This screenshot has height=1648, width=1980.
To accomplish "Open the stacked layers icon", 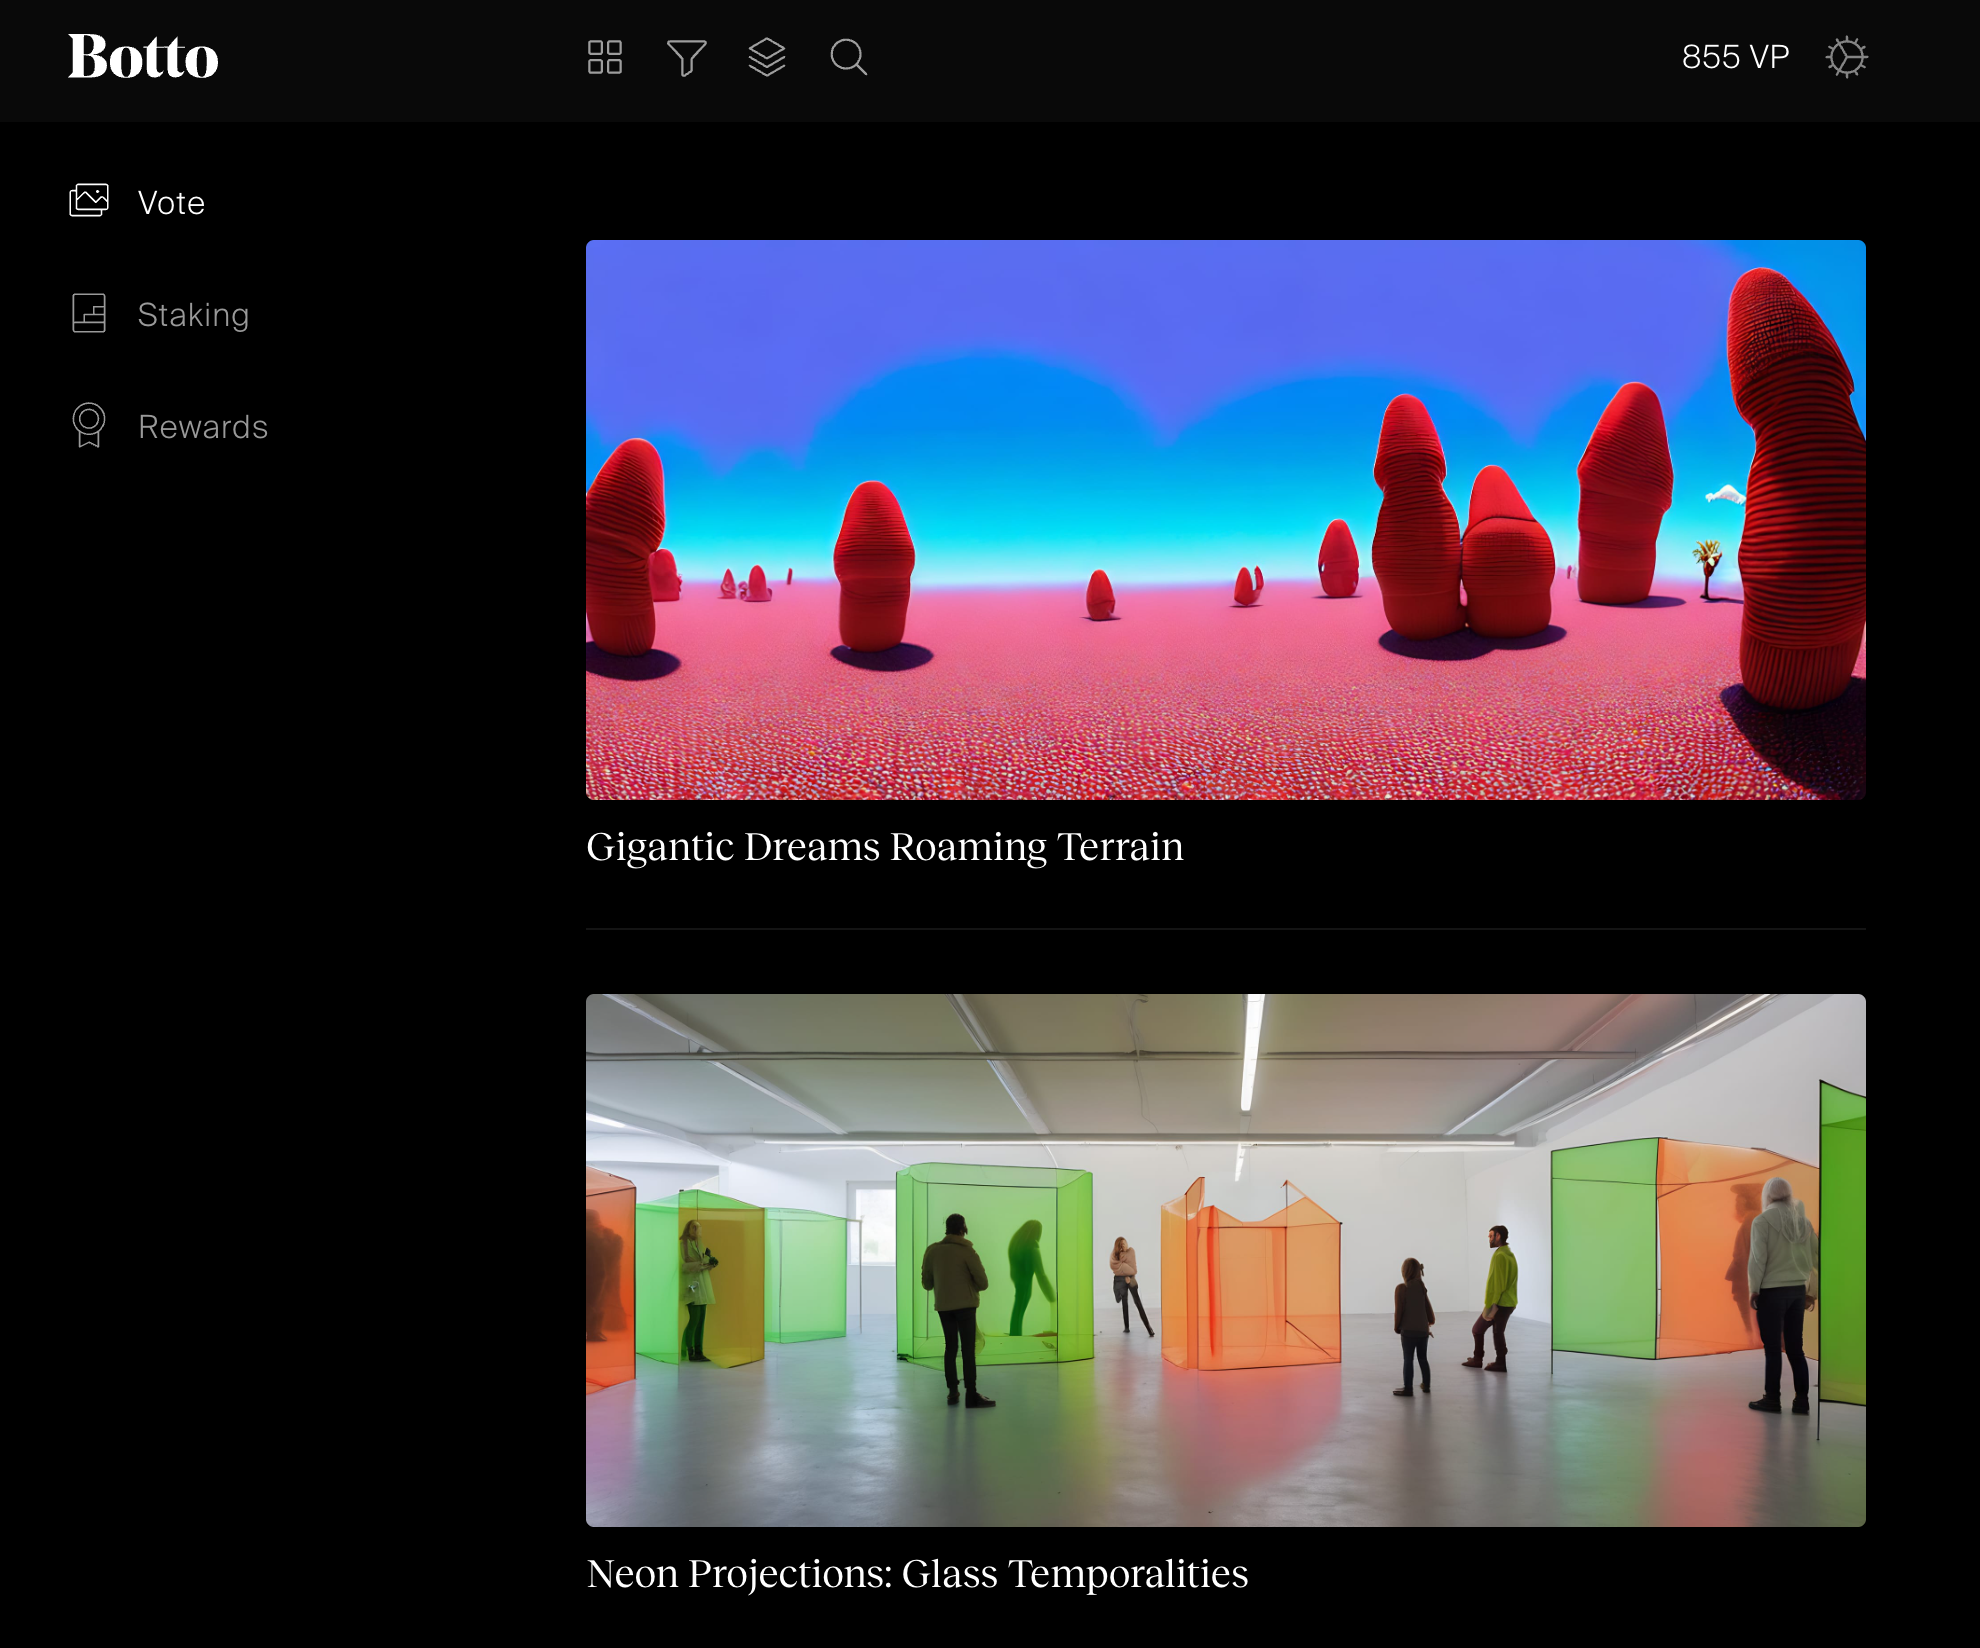I will click(x=767, y=57).
